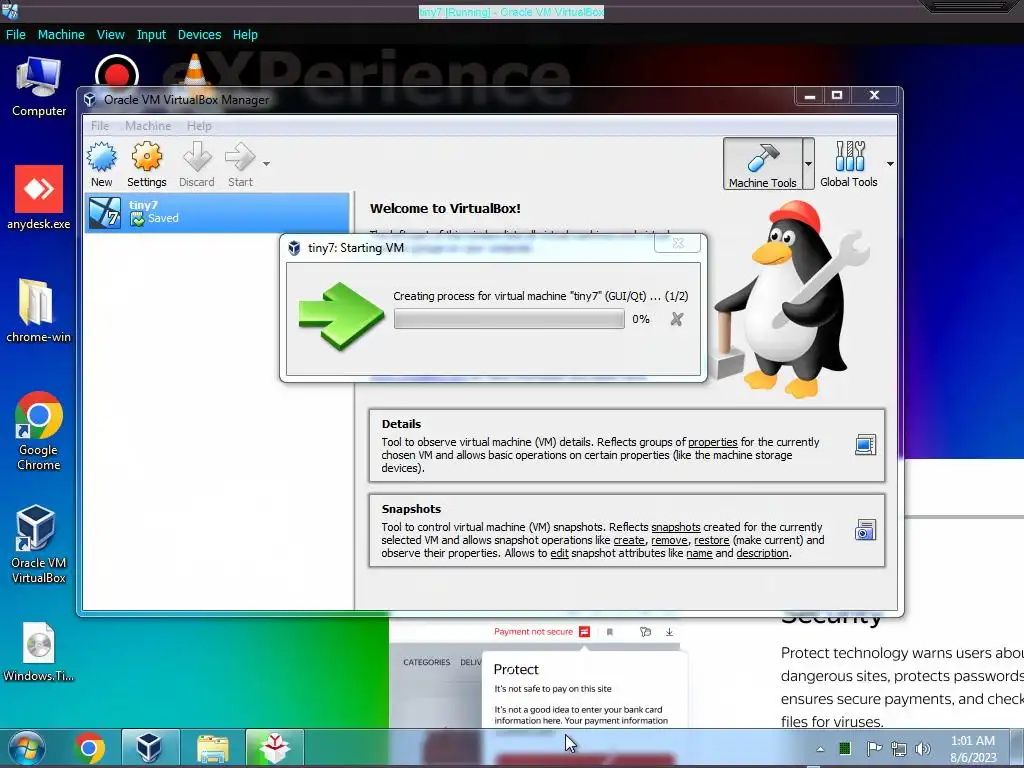Click the Welcome to VirtualBox! heading
Viewport: 1024px width, 768px height.
[x=445, y=208]
